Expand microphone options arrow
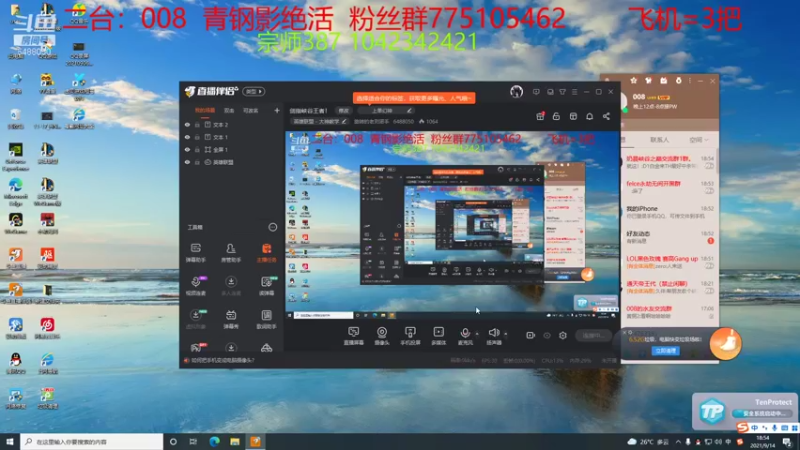Screen dimensions: 800x450 pos(477,334)
